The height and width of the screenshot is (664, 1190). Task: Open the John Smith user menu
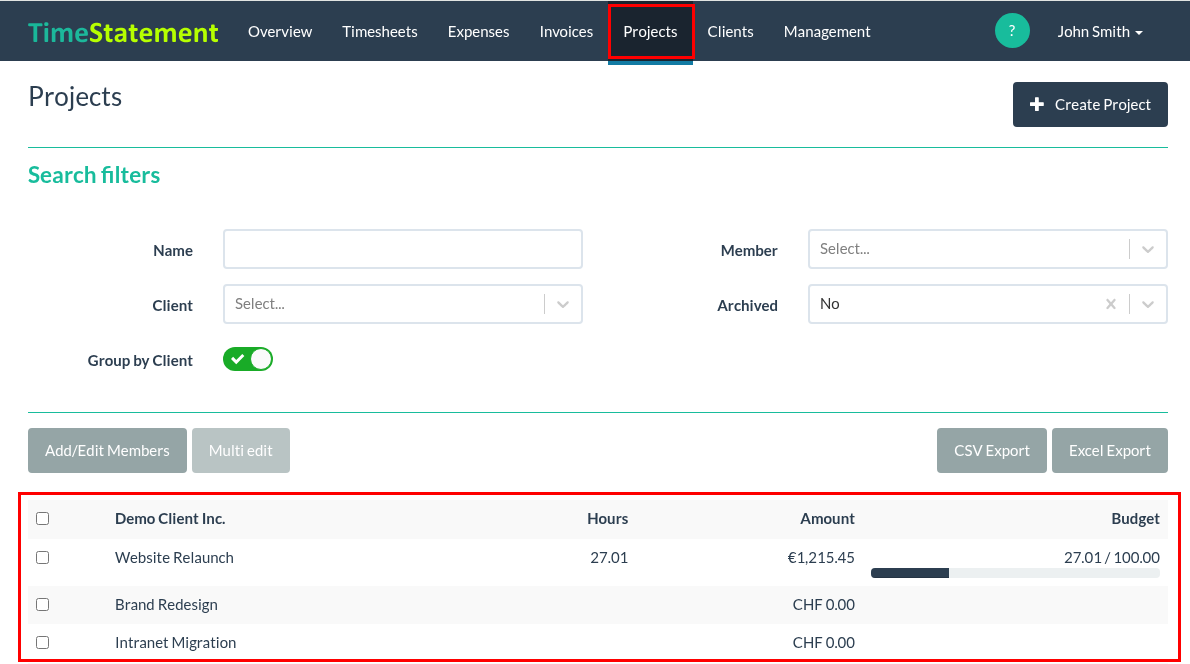coord(1100,32)
